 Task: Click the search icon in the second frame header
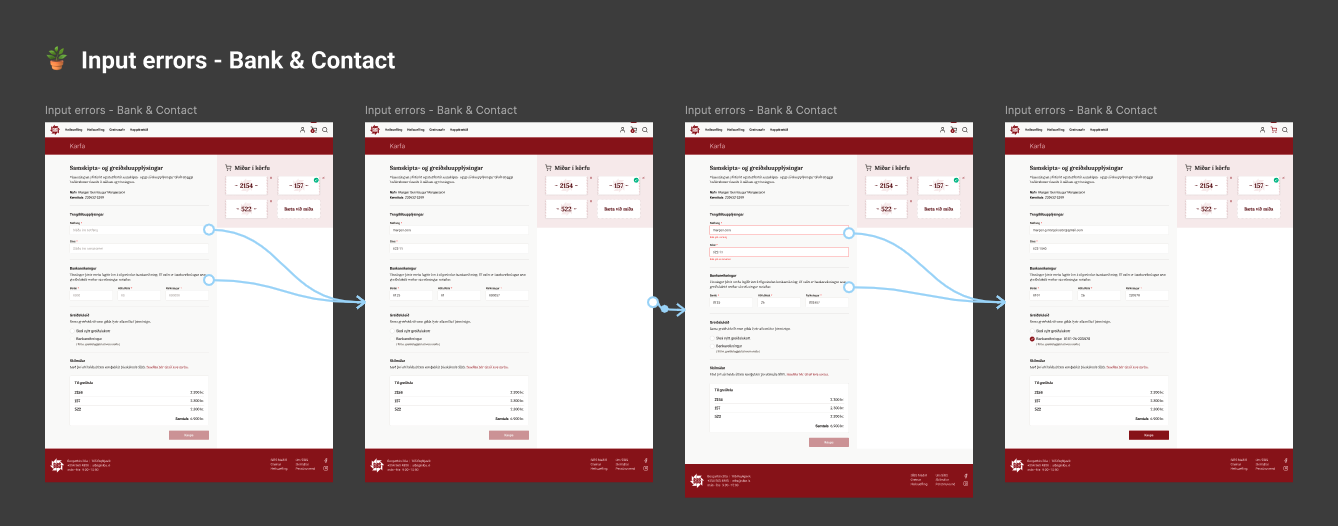645,130
